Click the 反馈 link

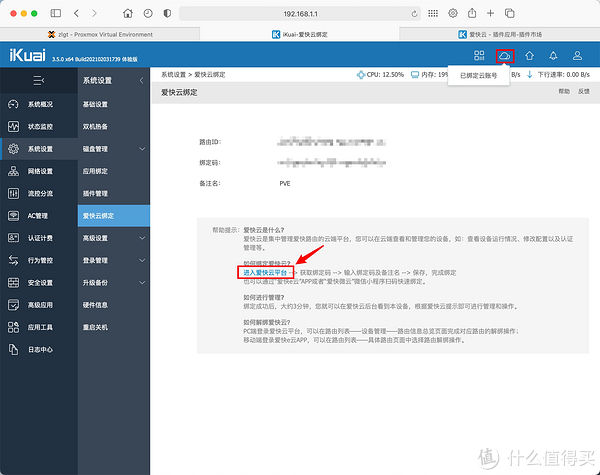tap(584, 91)
